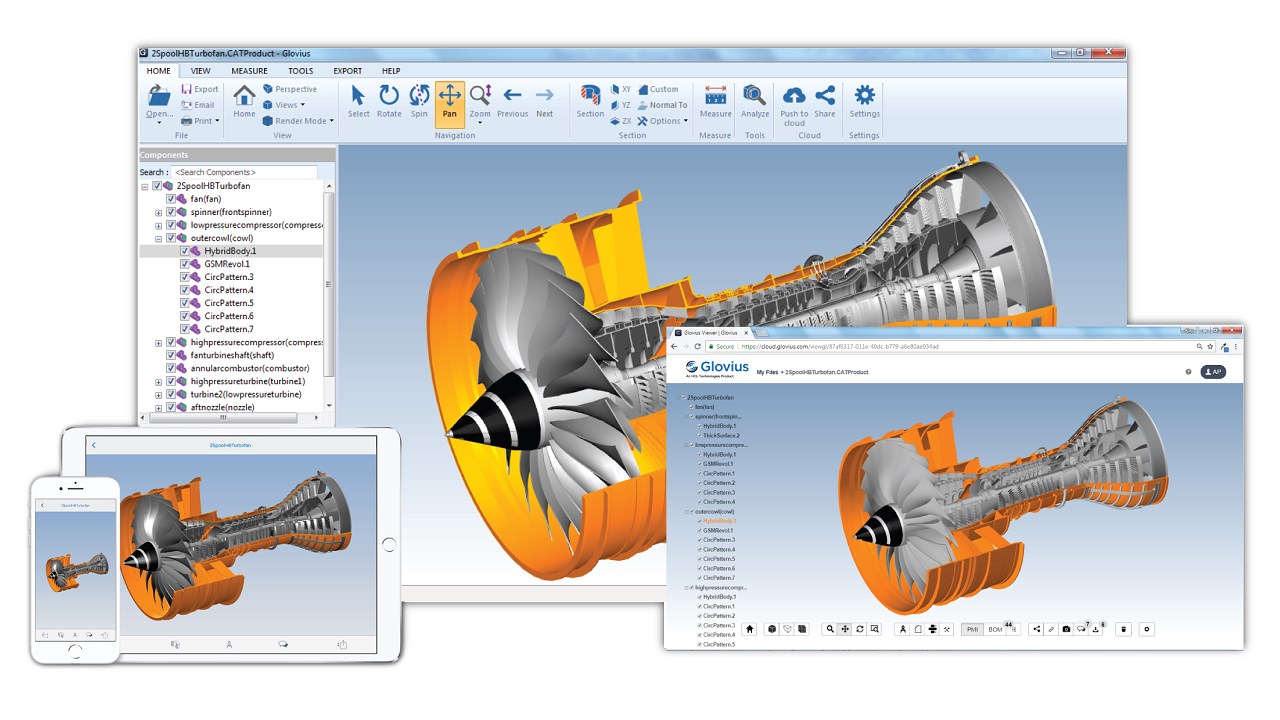
Task: Activate the Select arrow tool
Action: tap(358, 95)
